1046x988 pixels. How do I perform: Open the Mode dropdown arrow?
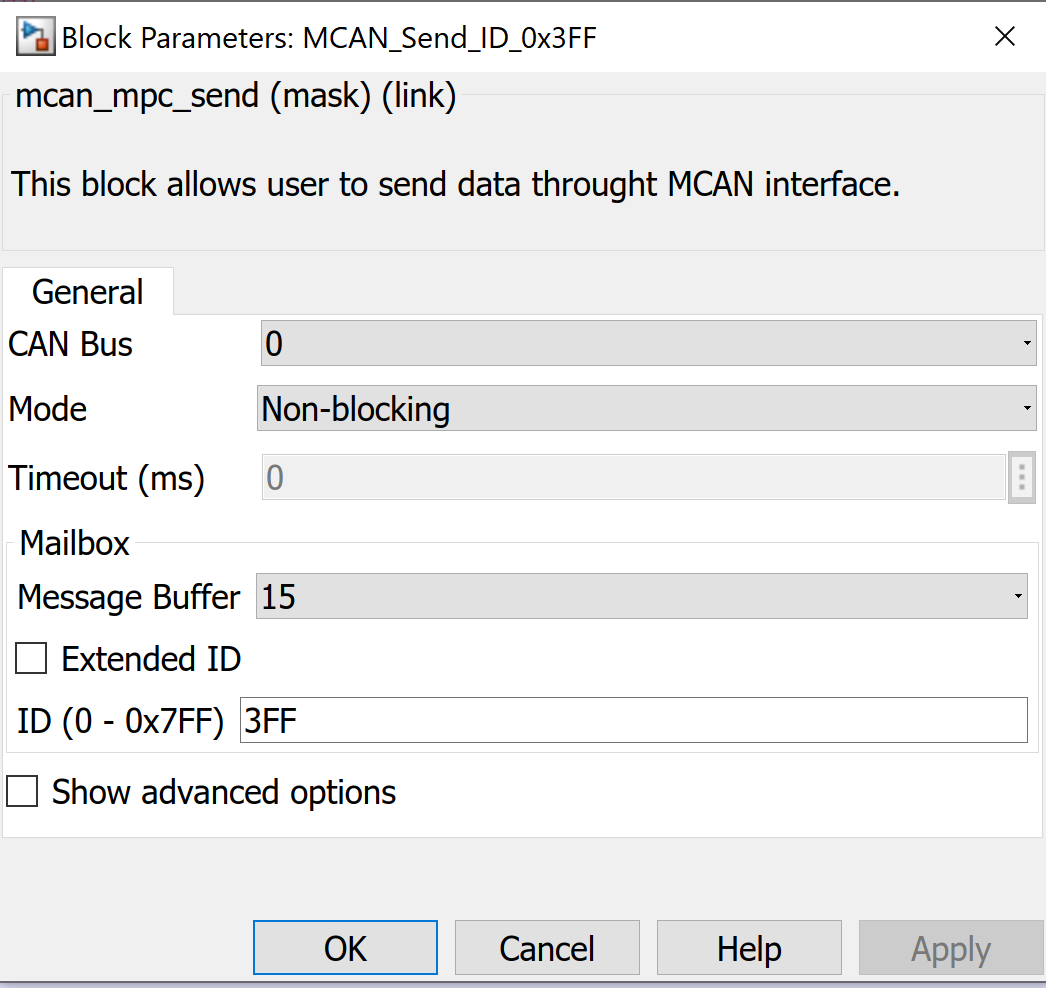[x=1027, y=408]
